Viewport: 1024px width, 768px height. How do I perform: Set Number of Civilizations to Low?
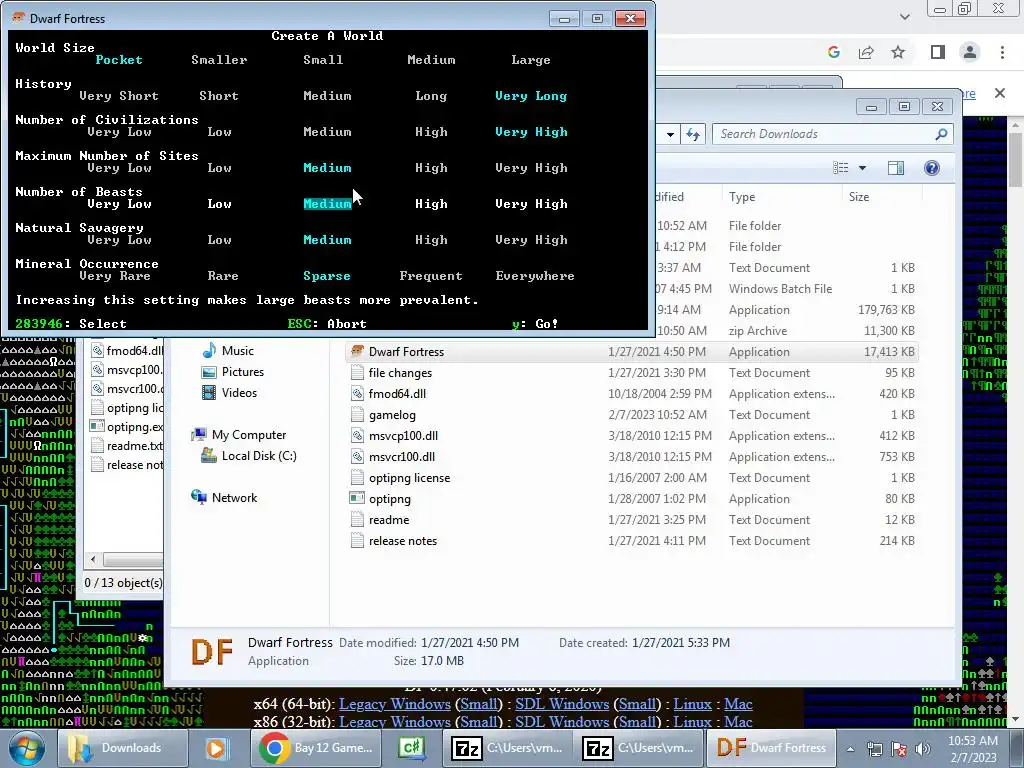coord(219,132)
